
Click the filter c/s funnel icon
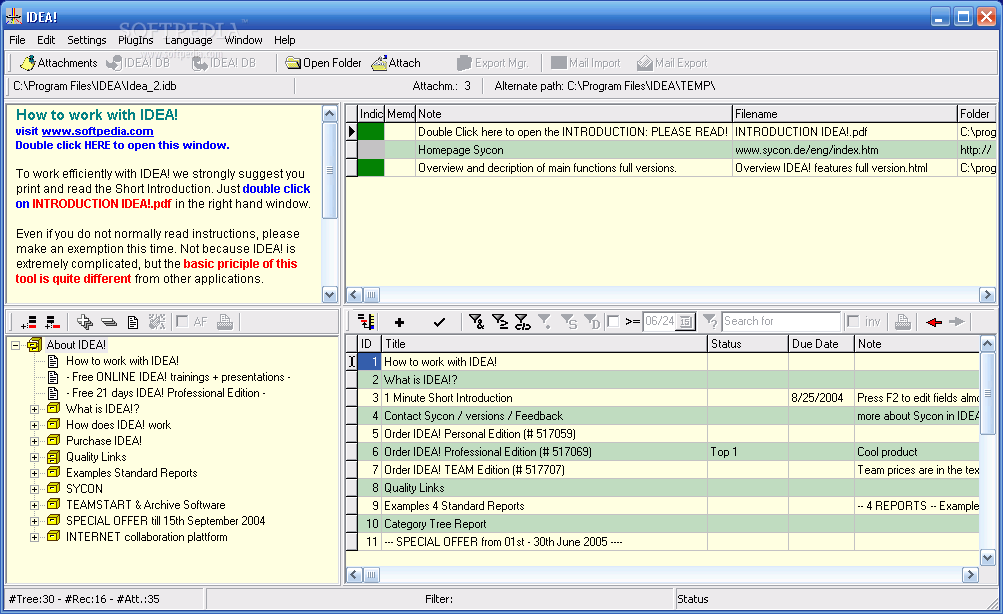(x=523, y=322)
